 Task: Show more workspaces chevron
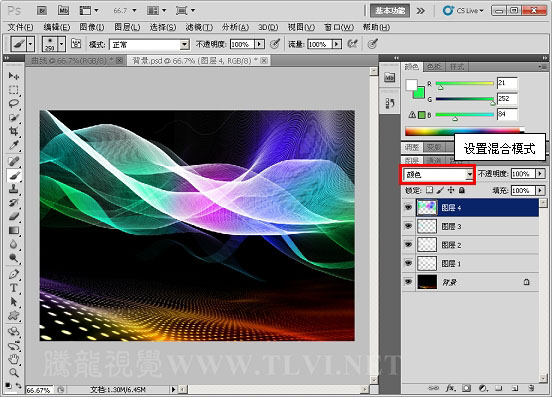[420, 11]
